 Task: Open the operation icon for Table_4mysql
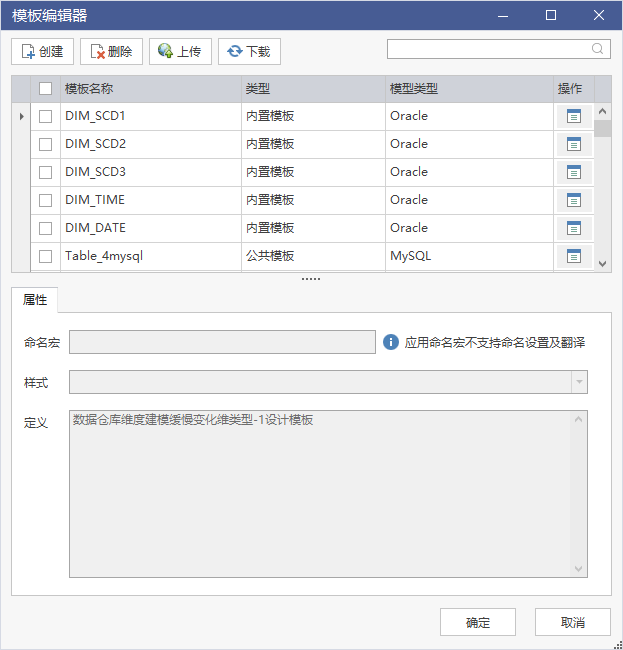click(x=574, y=256)
